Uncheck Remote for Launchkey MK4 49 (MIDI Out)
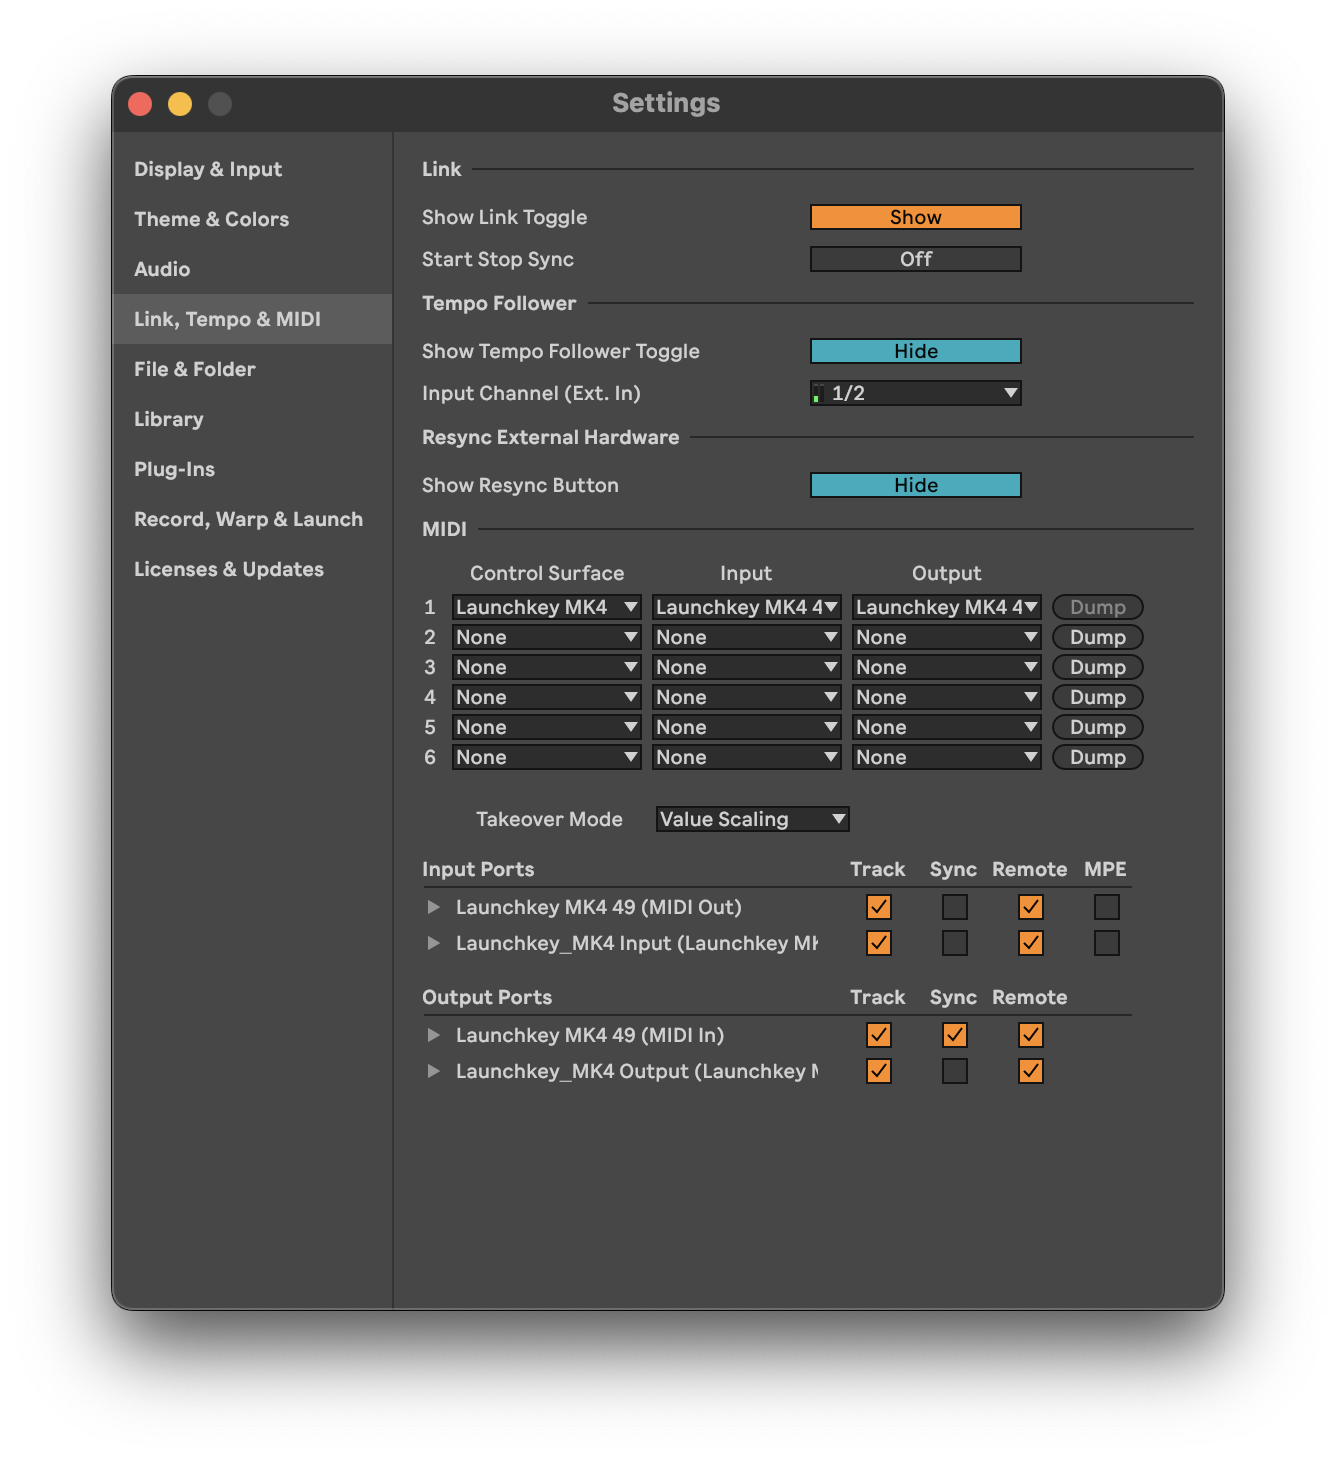This screenshot has height=1458, width=1336. (x=1031, y=907)
